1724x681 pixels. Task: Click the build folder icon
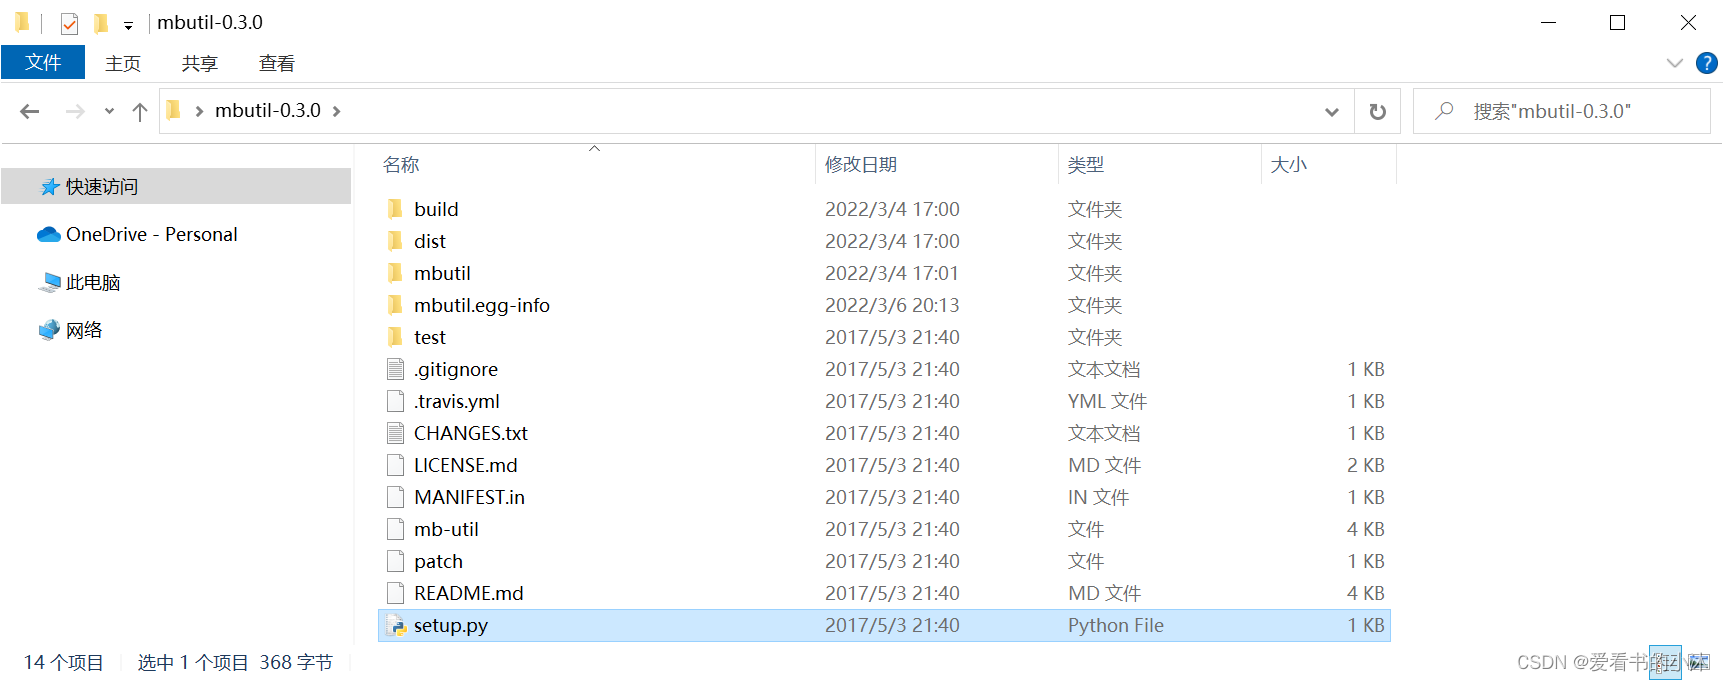396,209
